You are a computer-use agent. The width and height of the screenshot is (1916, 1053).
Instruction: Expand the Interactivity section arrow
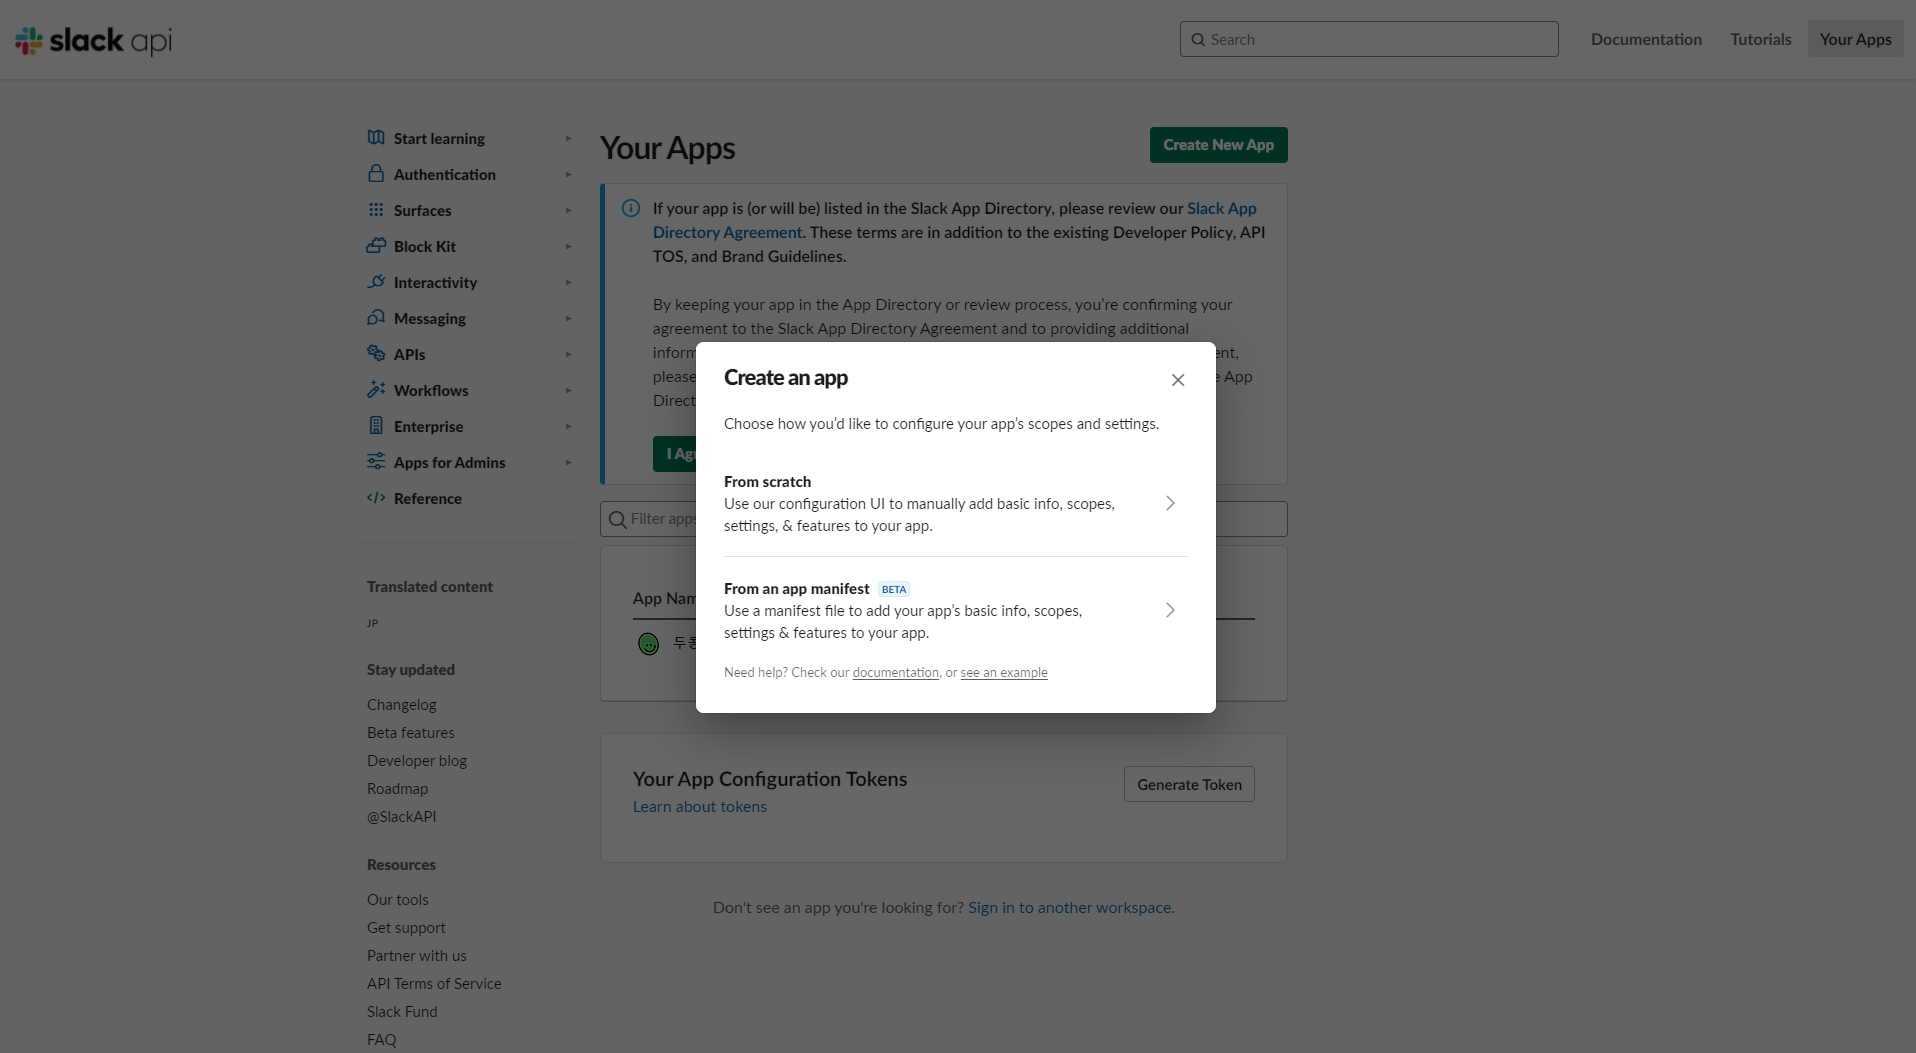568,282
